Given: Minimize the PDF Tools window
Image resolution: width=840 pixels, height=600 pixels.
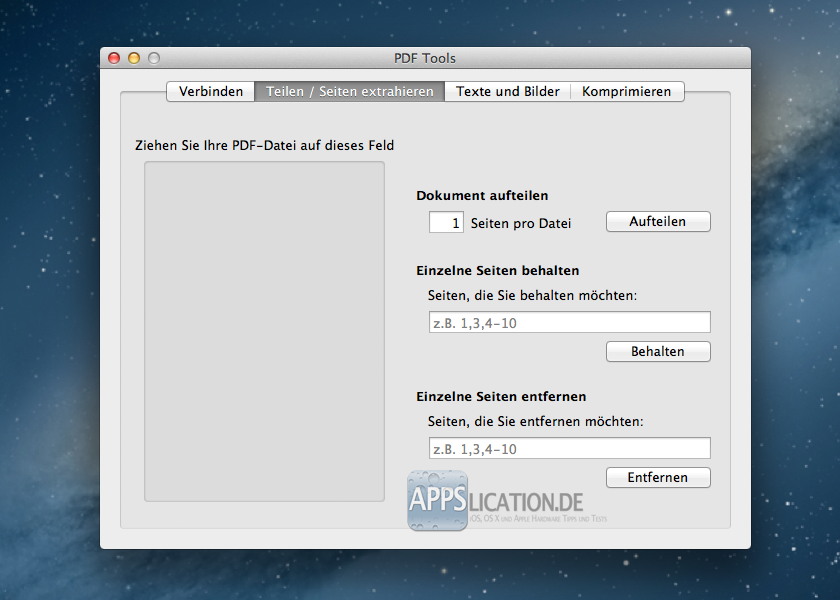Looking at the screenshot, I should point(134,58).
